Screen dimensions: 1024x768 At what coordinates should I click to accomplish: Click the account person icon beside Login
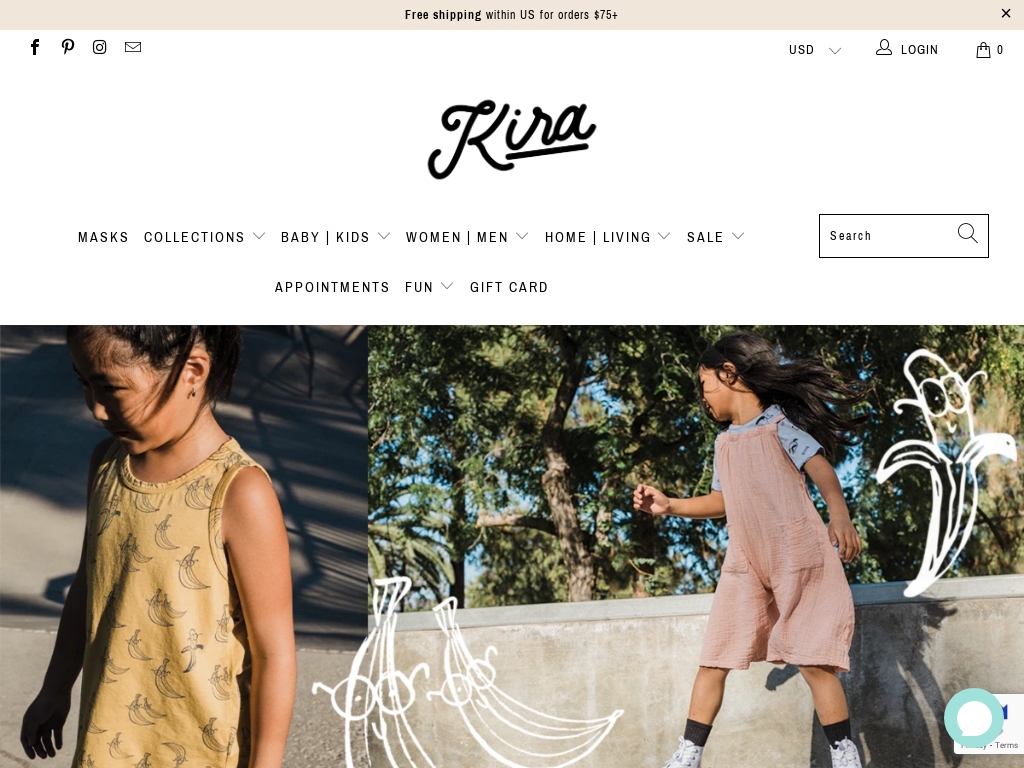[x=884, y=47]
